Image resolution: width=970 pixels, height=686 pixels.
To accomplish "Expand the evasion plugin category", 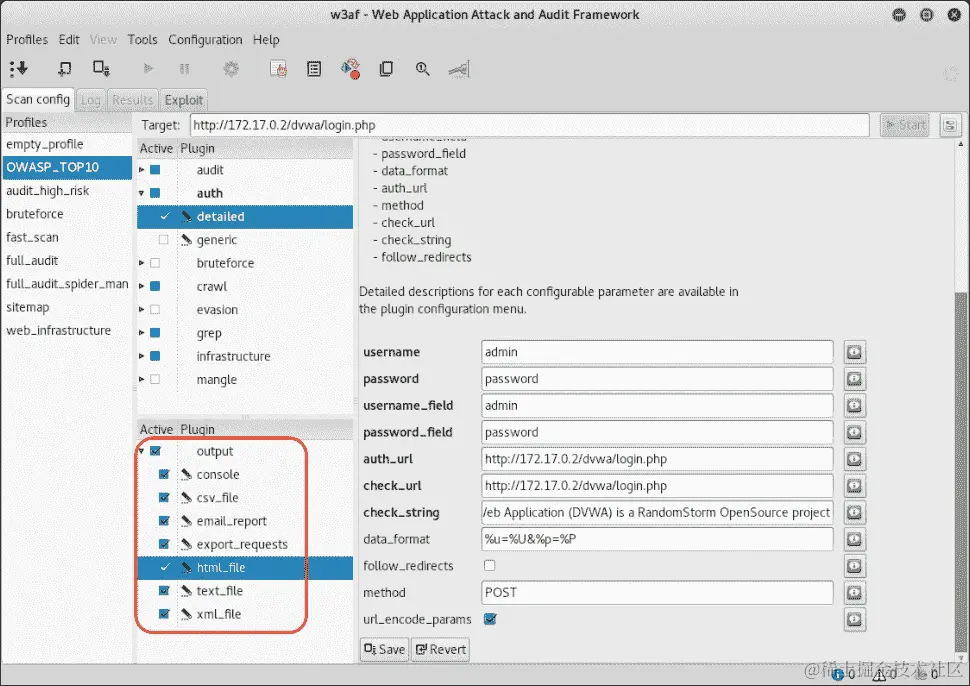I will (142, 309).
